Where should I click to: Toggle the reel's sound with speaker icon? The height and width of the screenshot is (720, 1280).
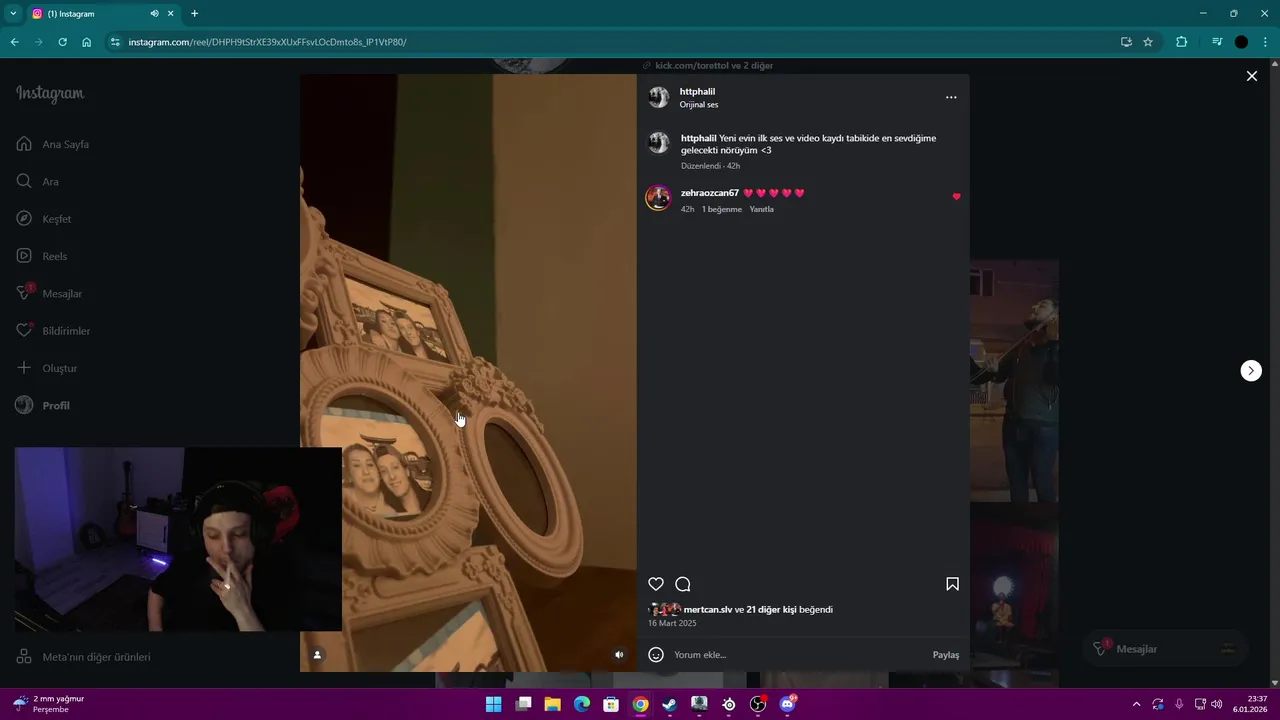(x=619, y=655)
